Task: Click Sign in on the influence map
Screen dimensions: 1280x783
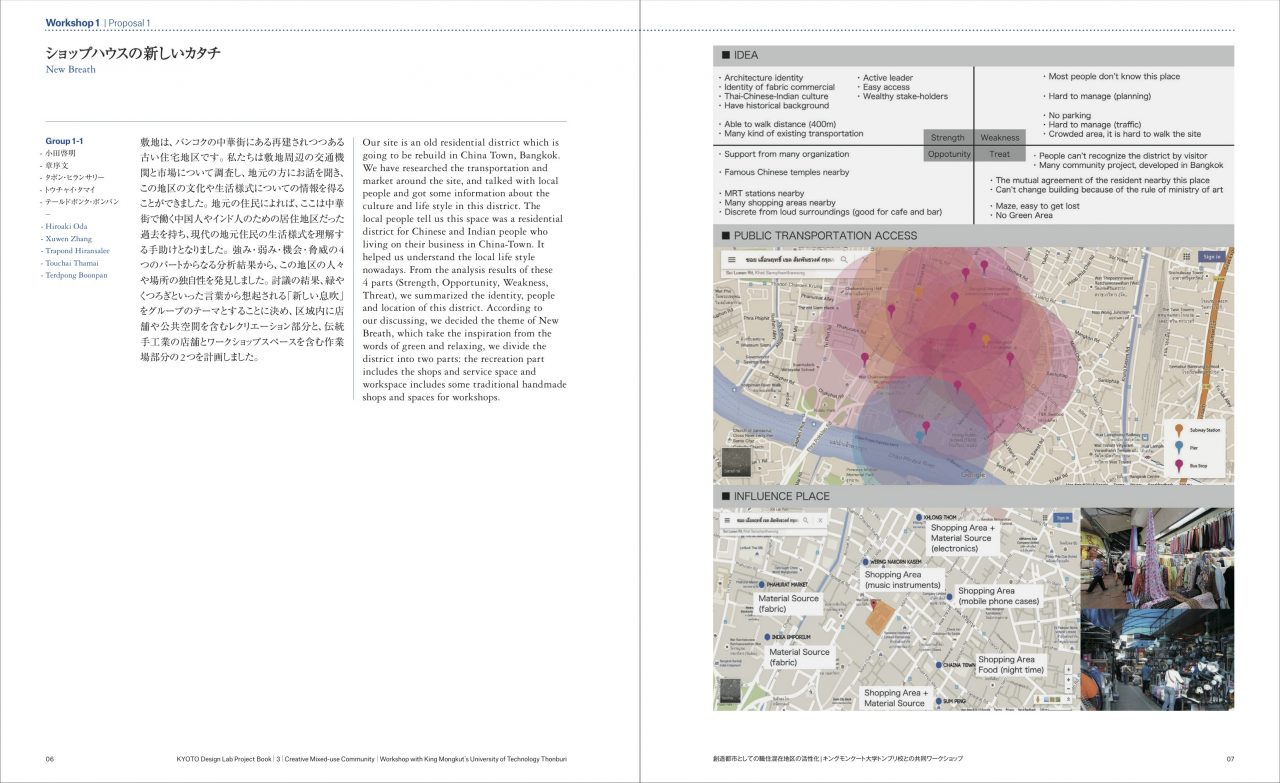Action: (x=1062, y=518)
